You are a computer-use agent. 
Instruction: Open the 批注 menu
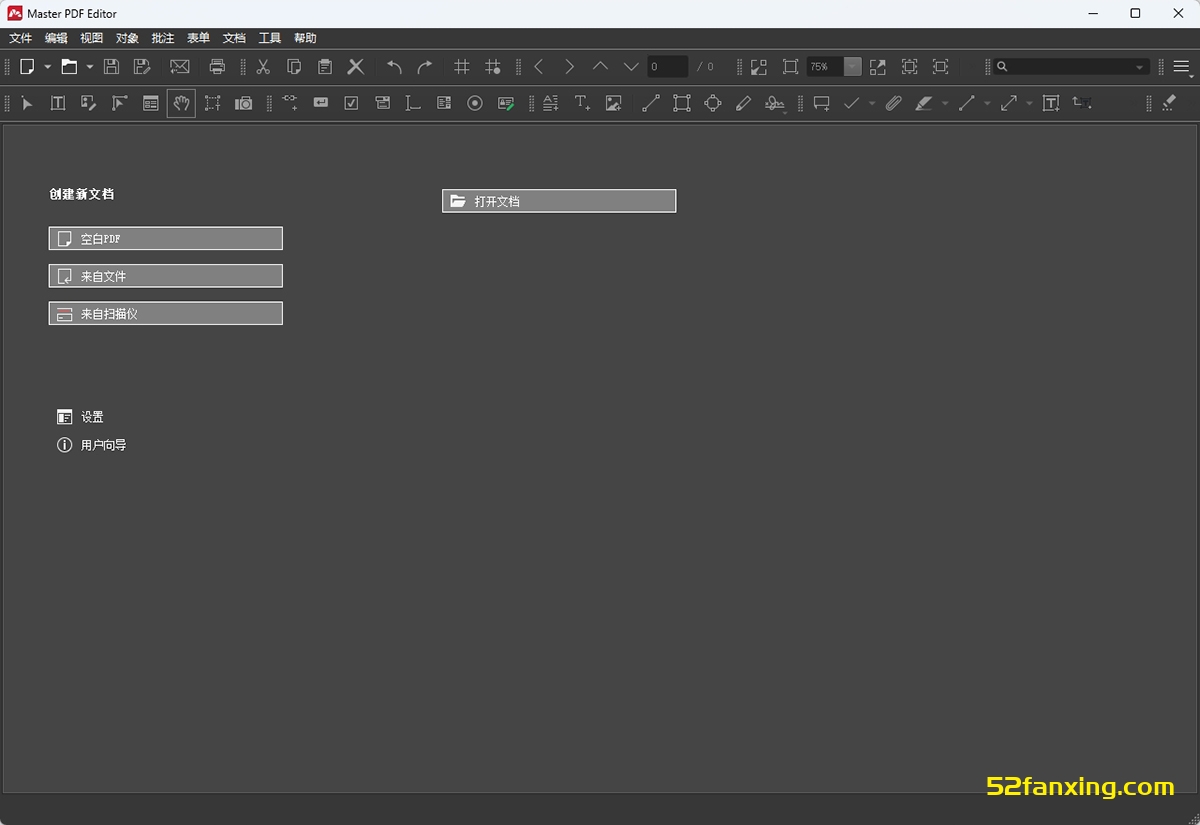163,38
